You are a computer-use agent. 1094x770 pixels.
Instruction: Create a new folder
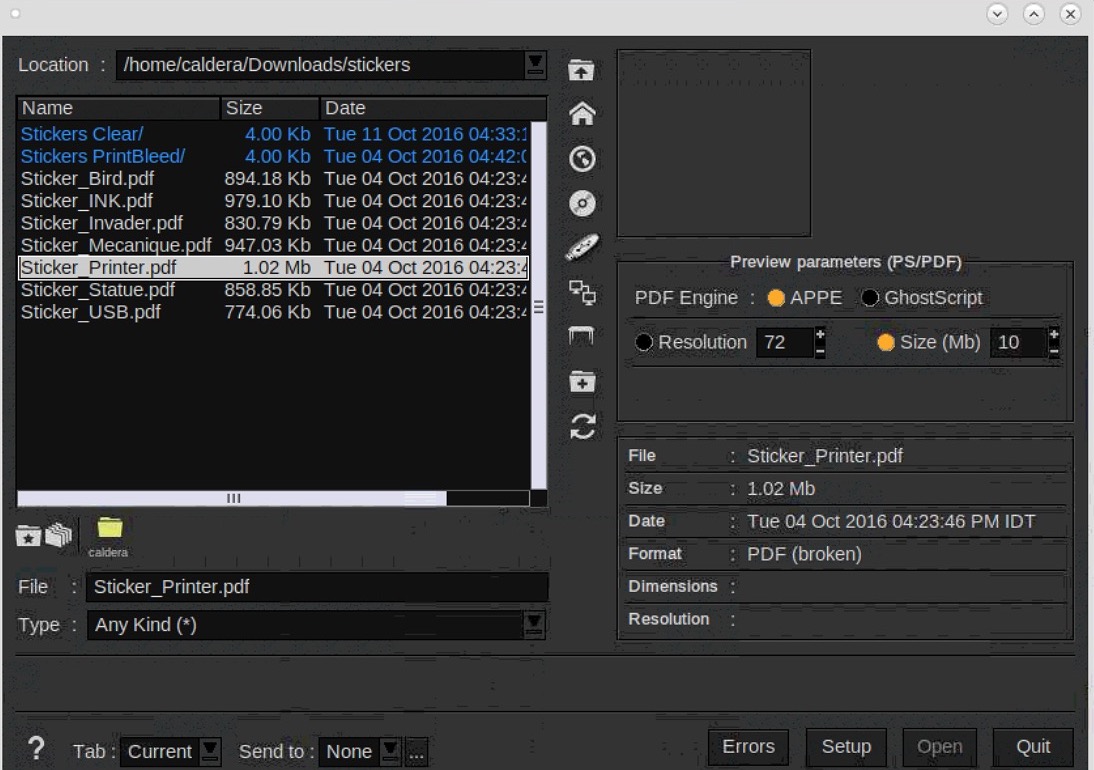(x=581, y=381)
